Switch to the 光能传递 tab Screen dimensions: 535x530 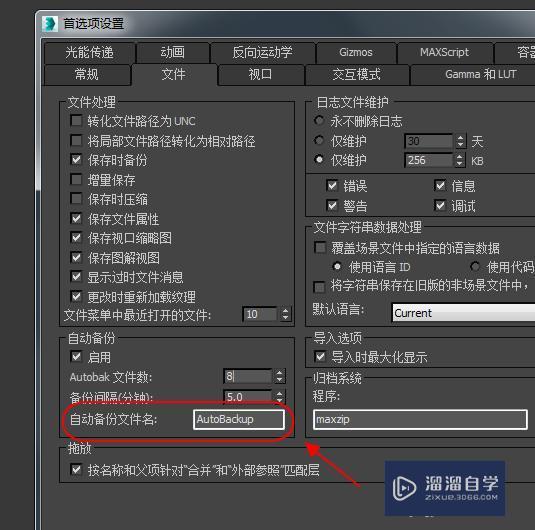[89, 53]
